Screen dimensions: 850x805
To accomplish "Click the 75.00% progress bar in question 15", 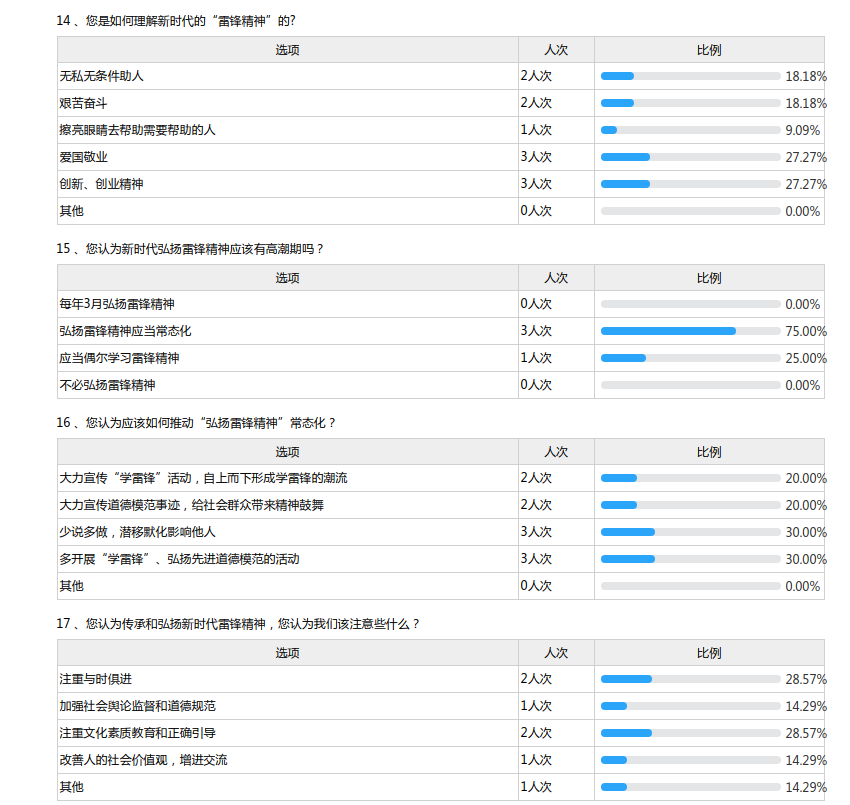I will pos(690,331).
